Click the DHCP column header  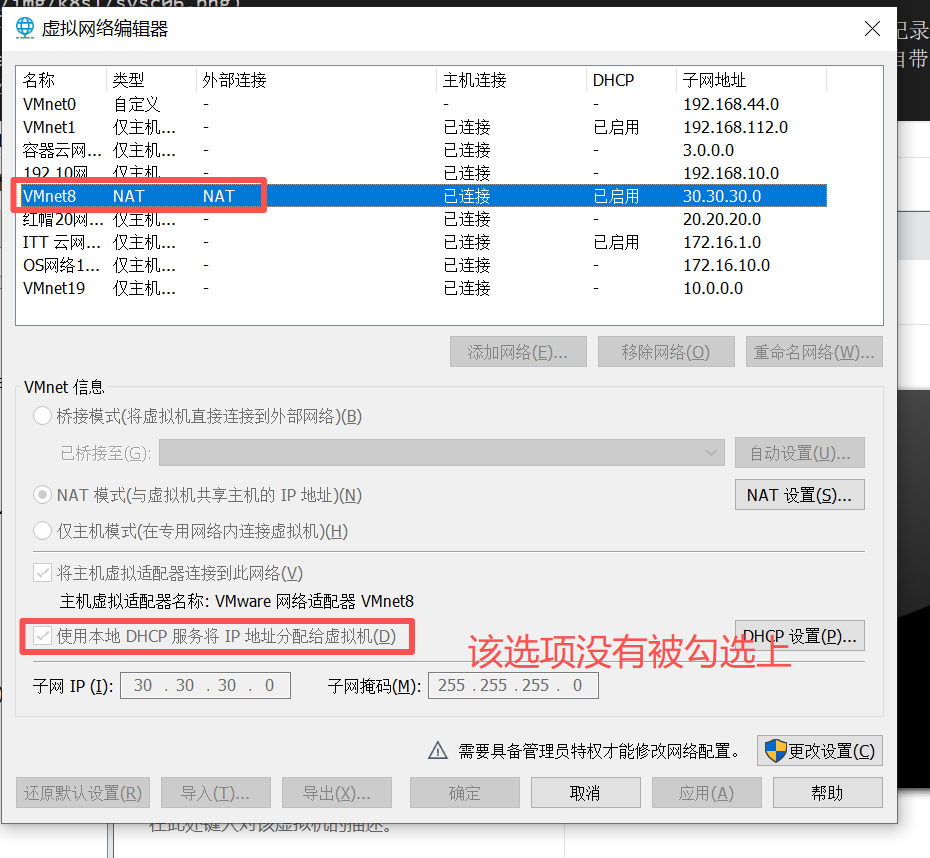tap(631, 80)
